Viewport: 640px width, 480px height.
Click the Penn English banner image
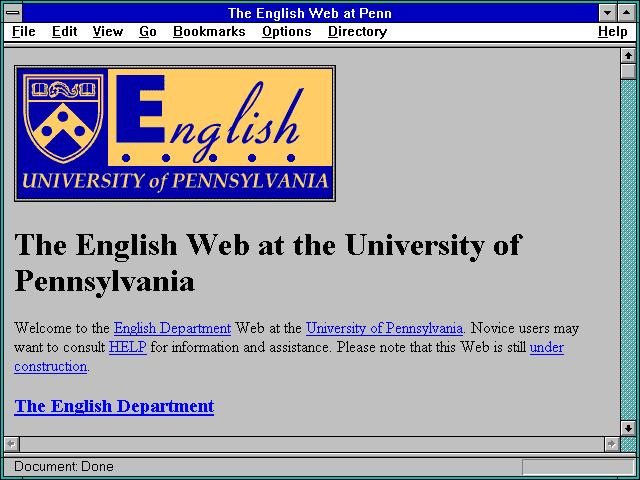[x=175, y=133]
